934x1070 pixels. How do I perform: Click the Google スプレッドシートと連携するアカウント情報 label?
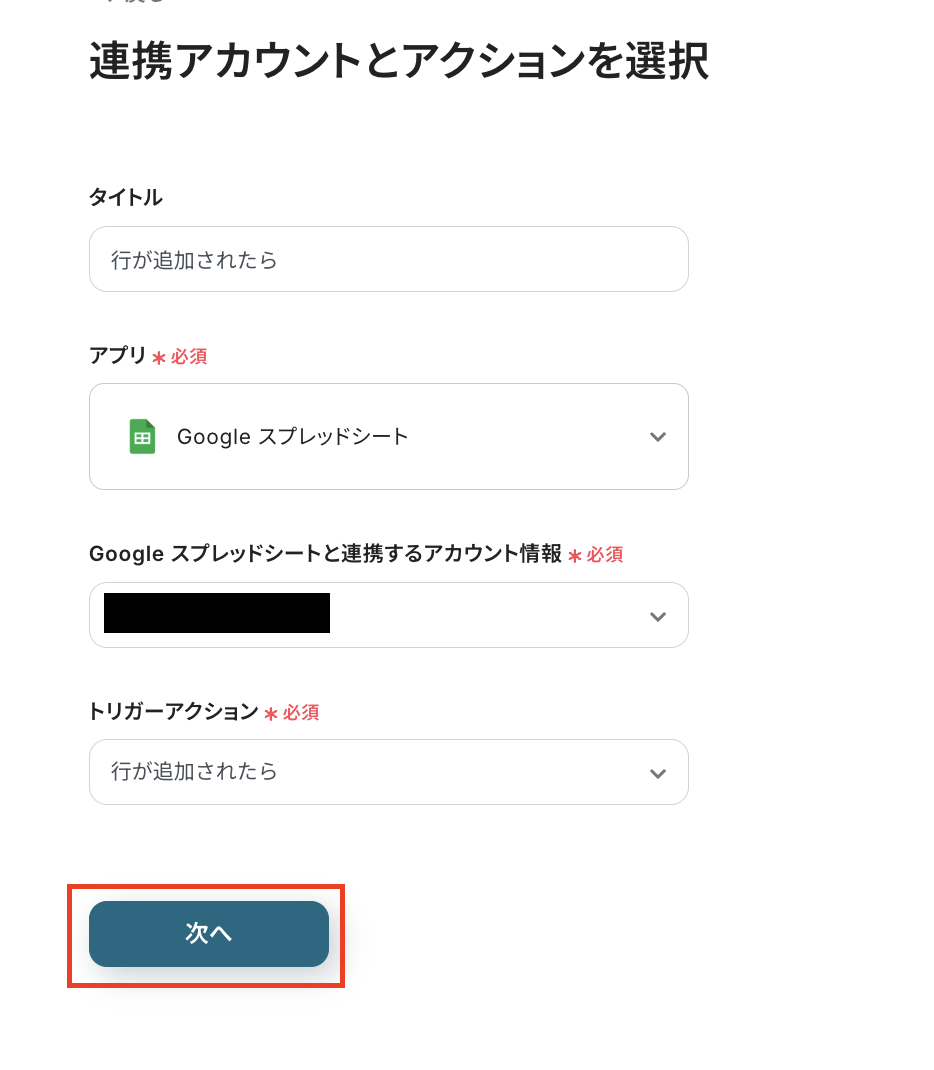(x=325, y=554)
